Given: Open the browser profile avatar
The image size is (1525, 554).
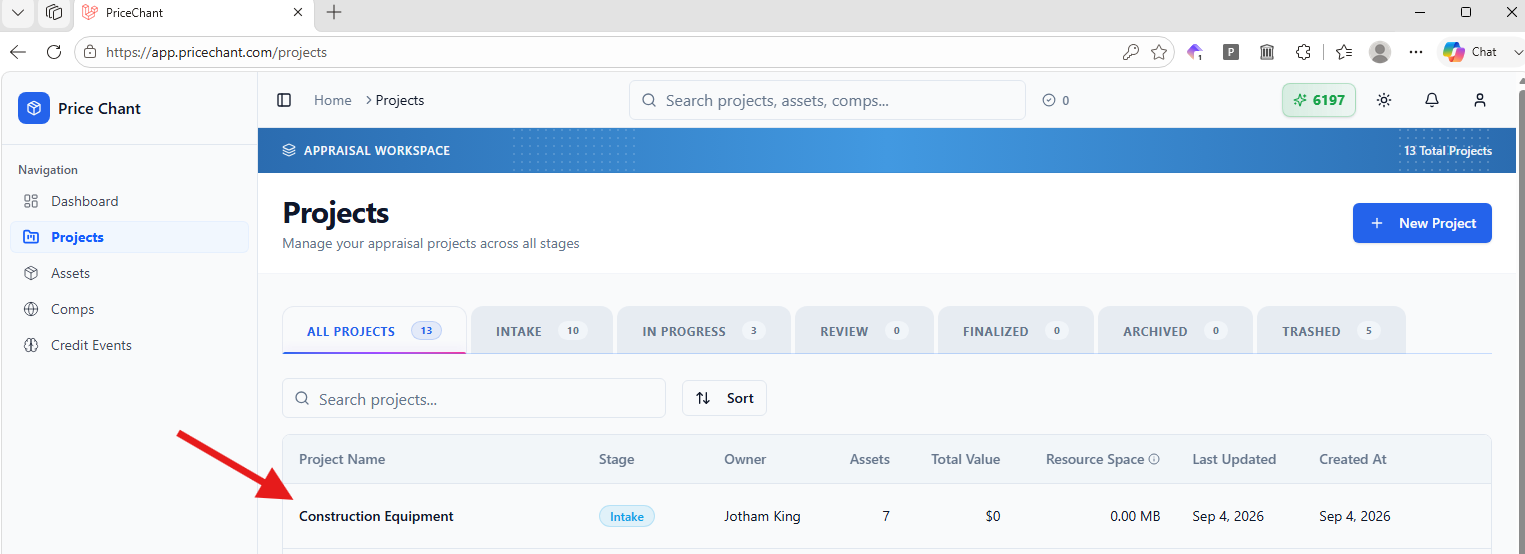Looking at the screenshot, I should 1380,52.
